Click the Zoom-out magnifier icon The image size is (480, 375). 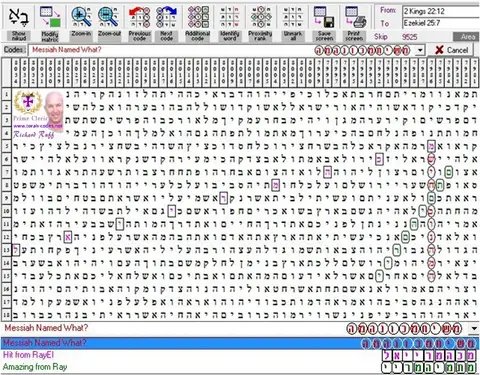click(x=108, y=17)
